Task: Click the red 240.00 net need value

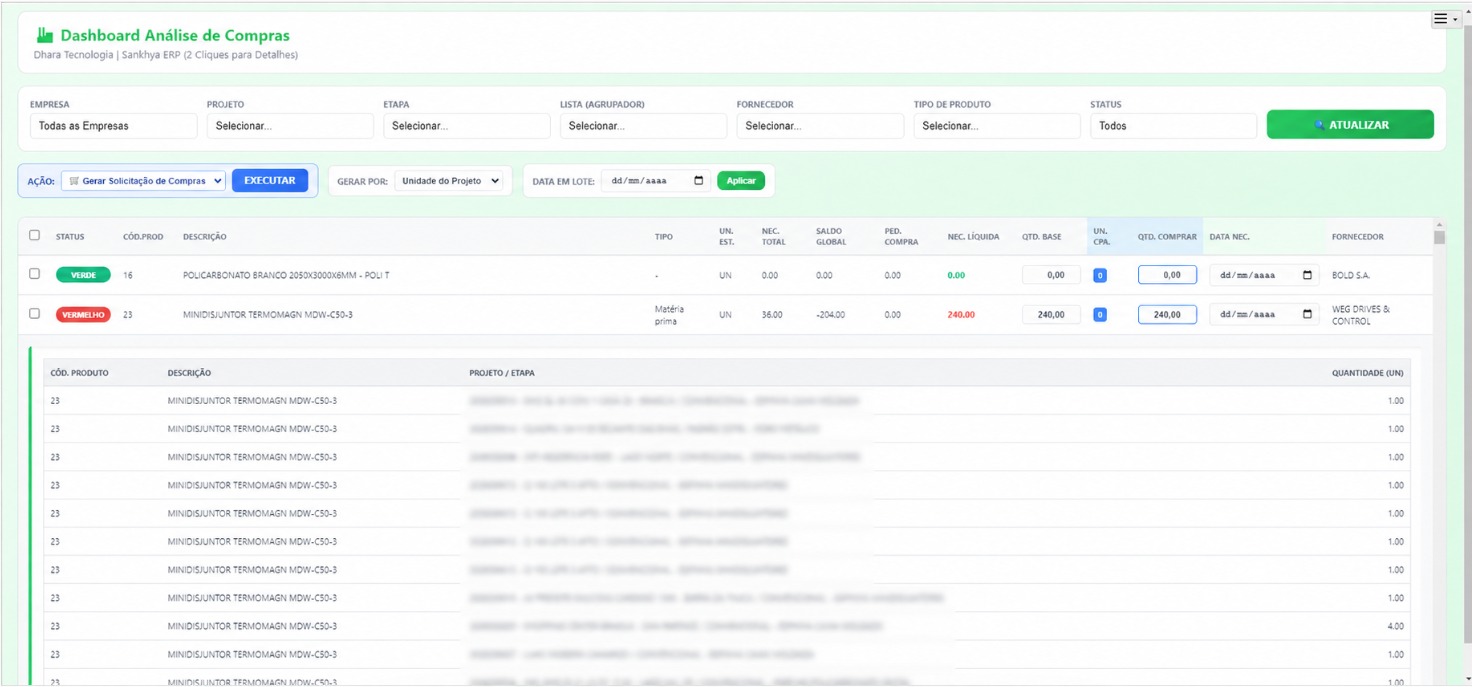Action: pyautogui.click(x=961, y=314)
